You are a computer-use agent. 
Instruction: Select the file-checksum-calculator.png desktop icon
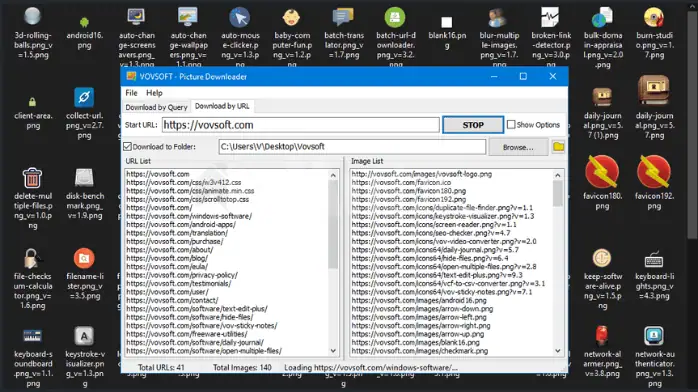click(32, 259)
